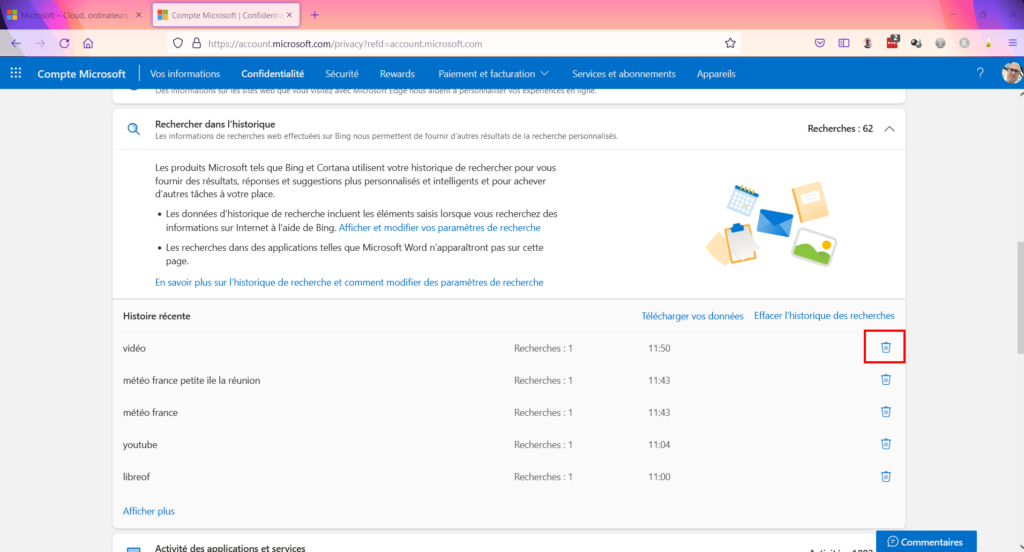Open the Sécurité section
This screenshot has width=1024, height=552.
click(342, 74)
